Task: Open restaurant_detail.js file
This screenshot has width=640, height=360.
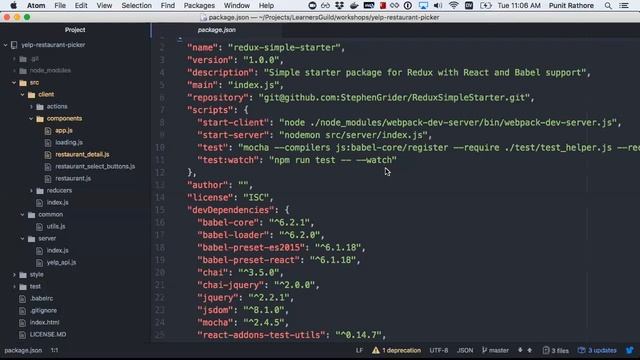Action: tap(82, 154)
